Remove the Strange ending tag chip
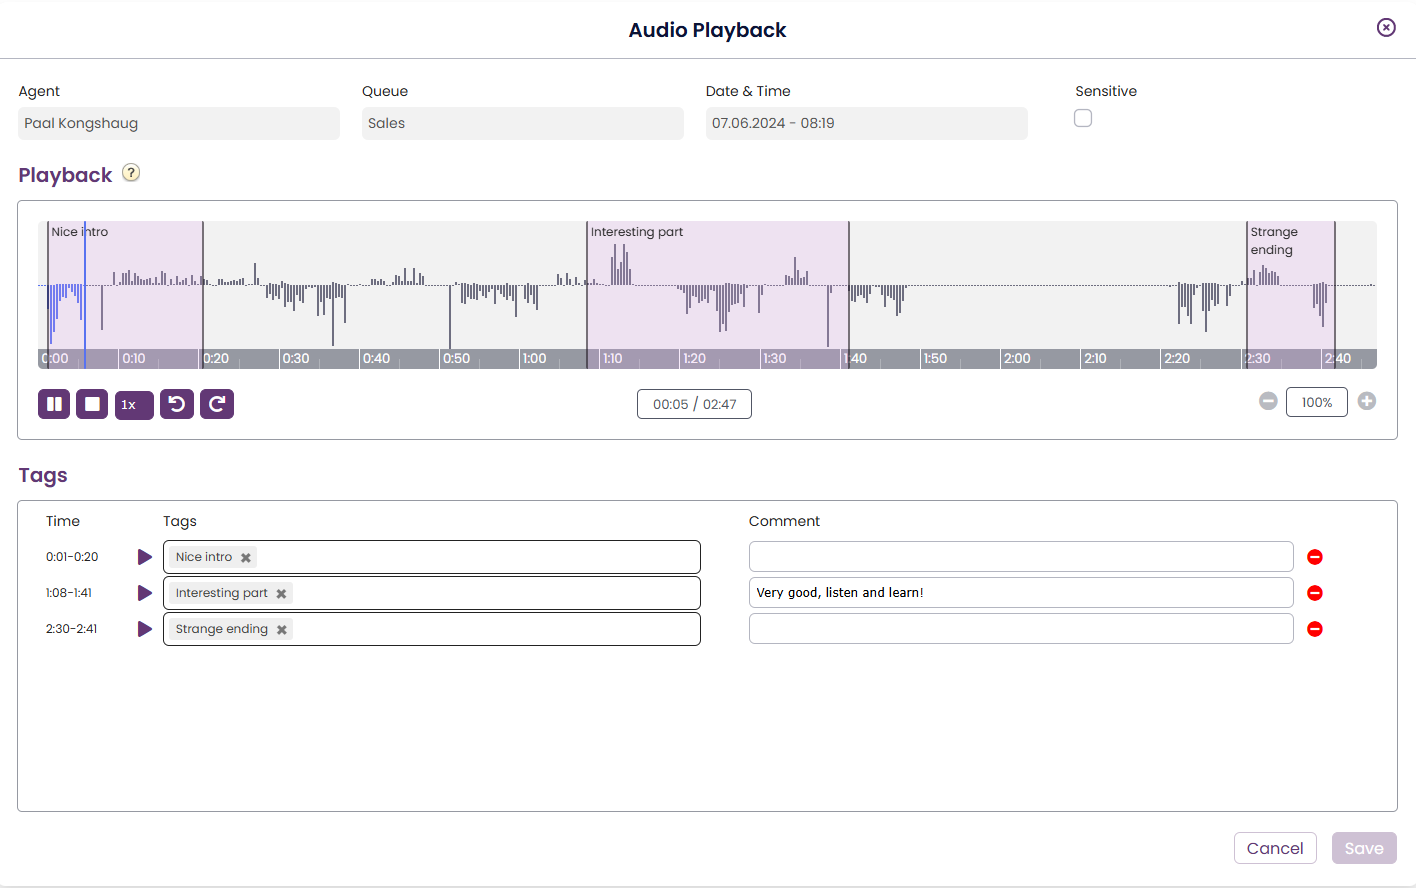 pyautogui.click(x=282, y=630)
